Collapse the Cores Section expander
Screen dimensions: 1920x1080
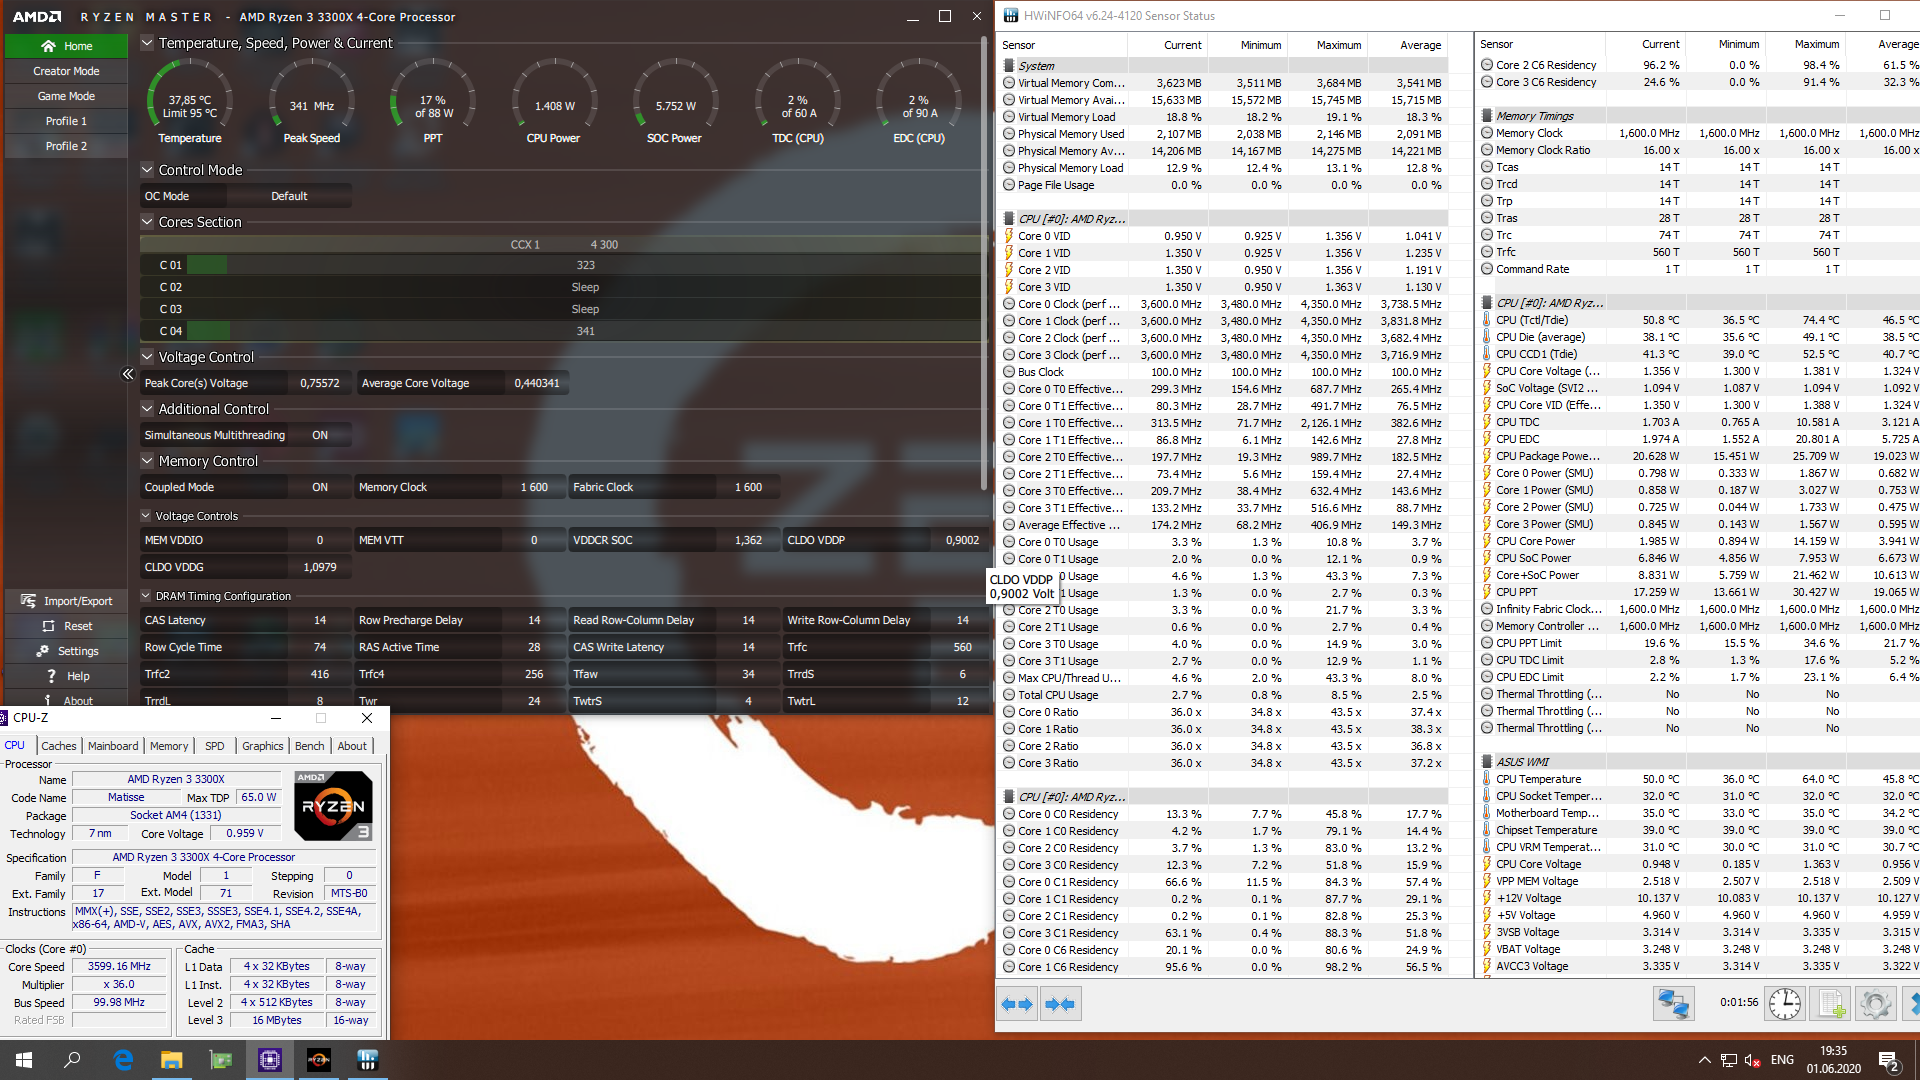coord(147,222)
